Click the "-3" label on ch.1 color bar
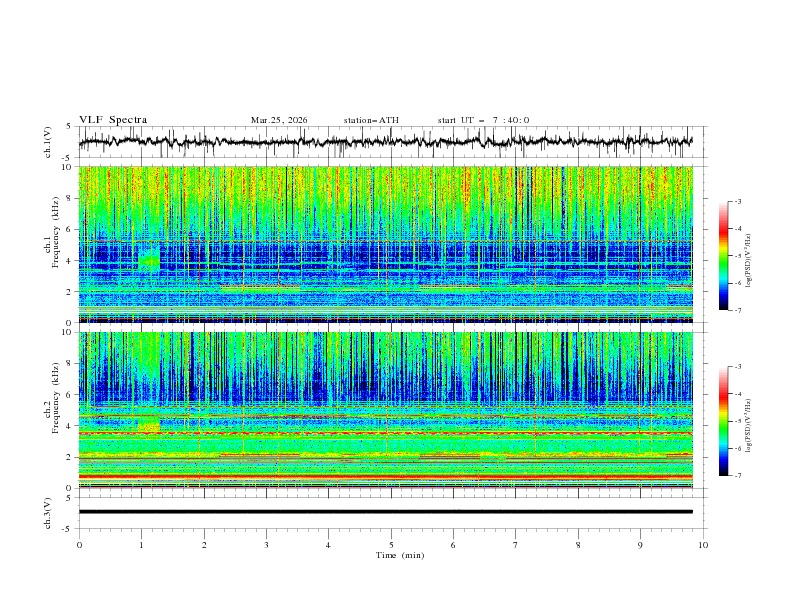The width and height of the screenshot is (792, 612). (738, 201)
